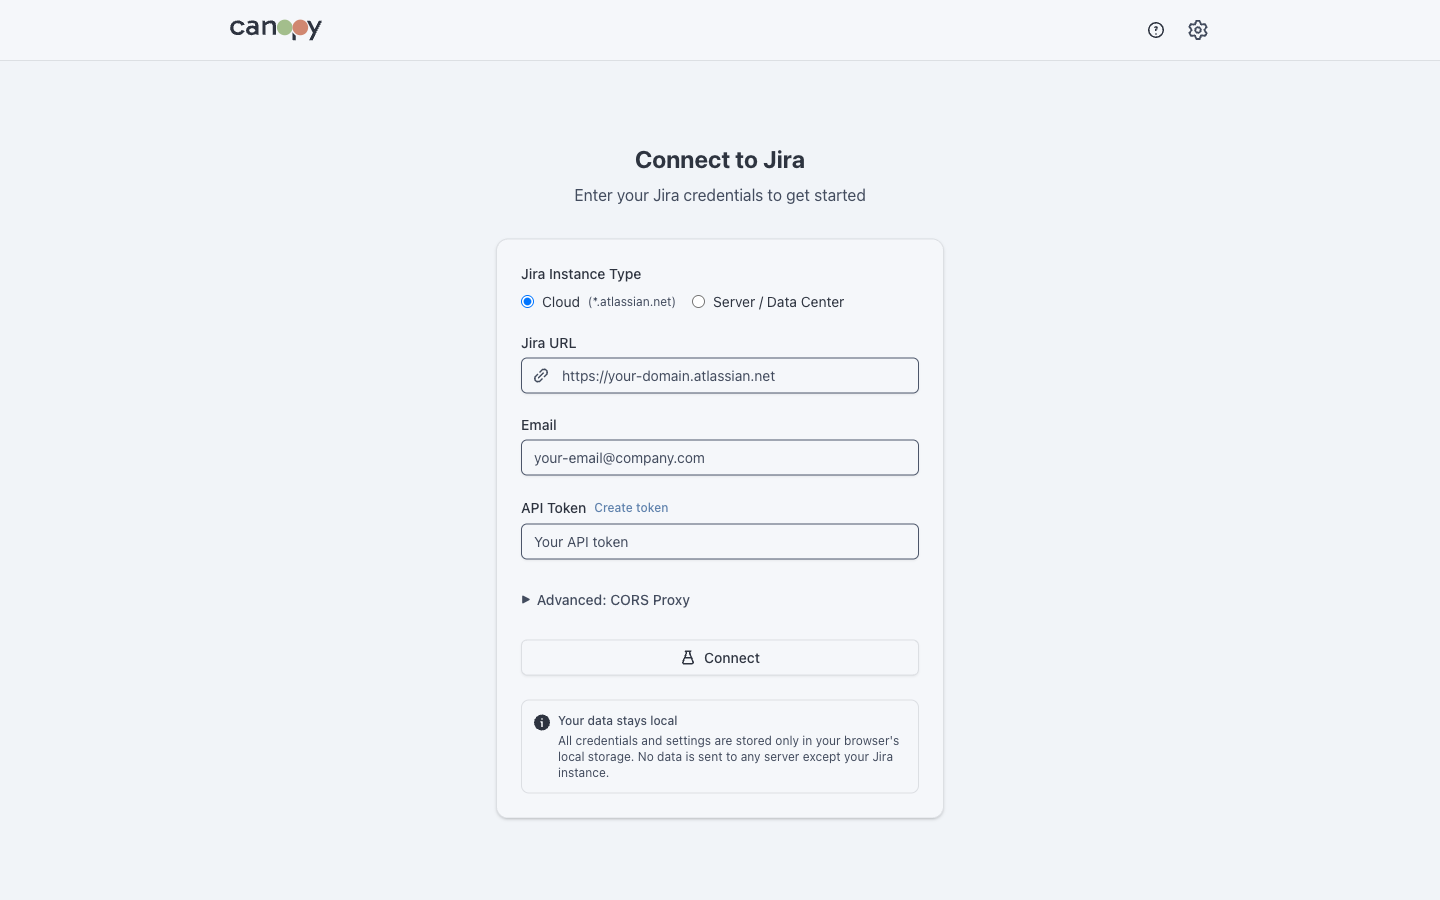Click the info icon next to 'Your data stays local'
The image size is (1440, 900).
[541, 721]
